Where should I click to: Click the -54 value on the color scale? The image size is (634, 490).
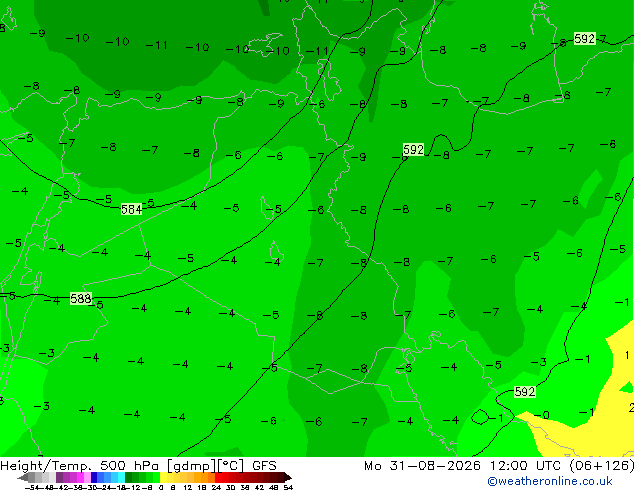32,487
